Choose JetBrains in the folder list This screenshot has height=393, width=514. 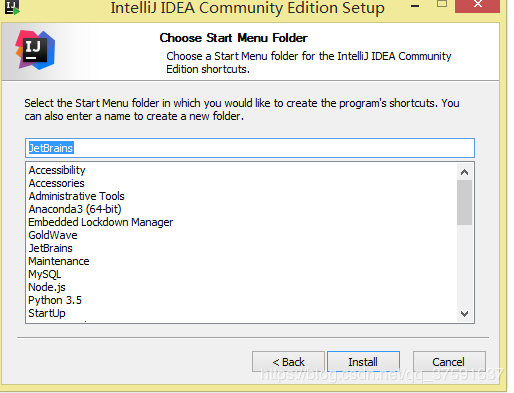pyautogui.click(x=50, y=248)
